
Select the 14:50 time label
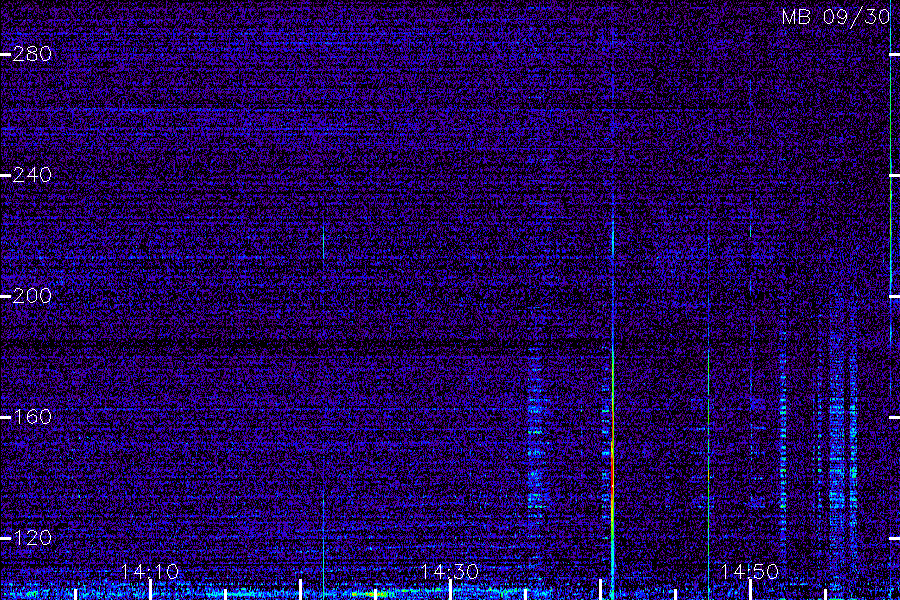pos(750,572)
